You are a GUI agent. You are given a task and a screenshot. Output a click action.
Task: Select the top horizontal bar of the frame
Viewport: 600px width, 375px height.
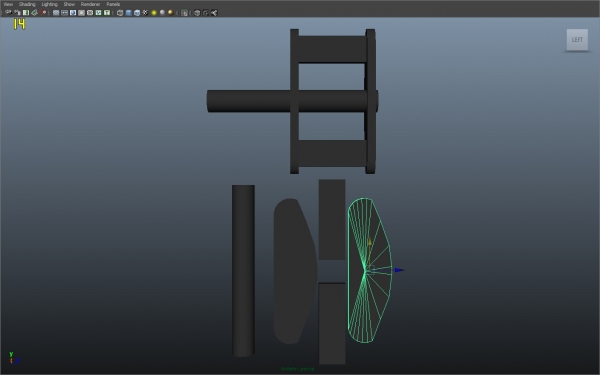point(332,49)
